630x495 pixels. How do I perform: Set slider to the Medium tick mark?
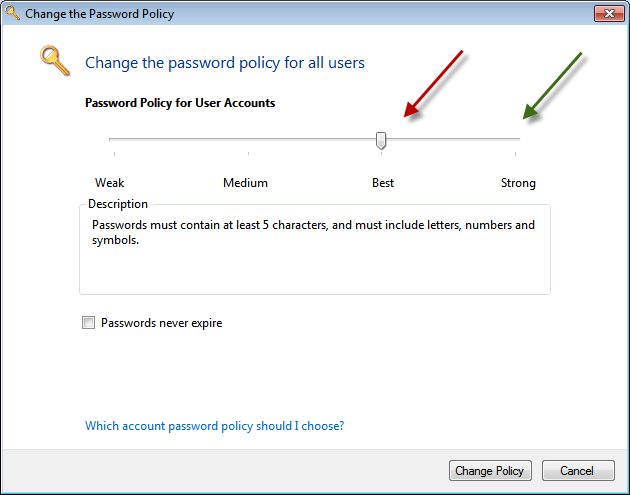[248, 139]
